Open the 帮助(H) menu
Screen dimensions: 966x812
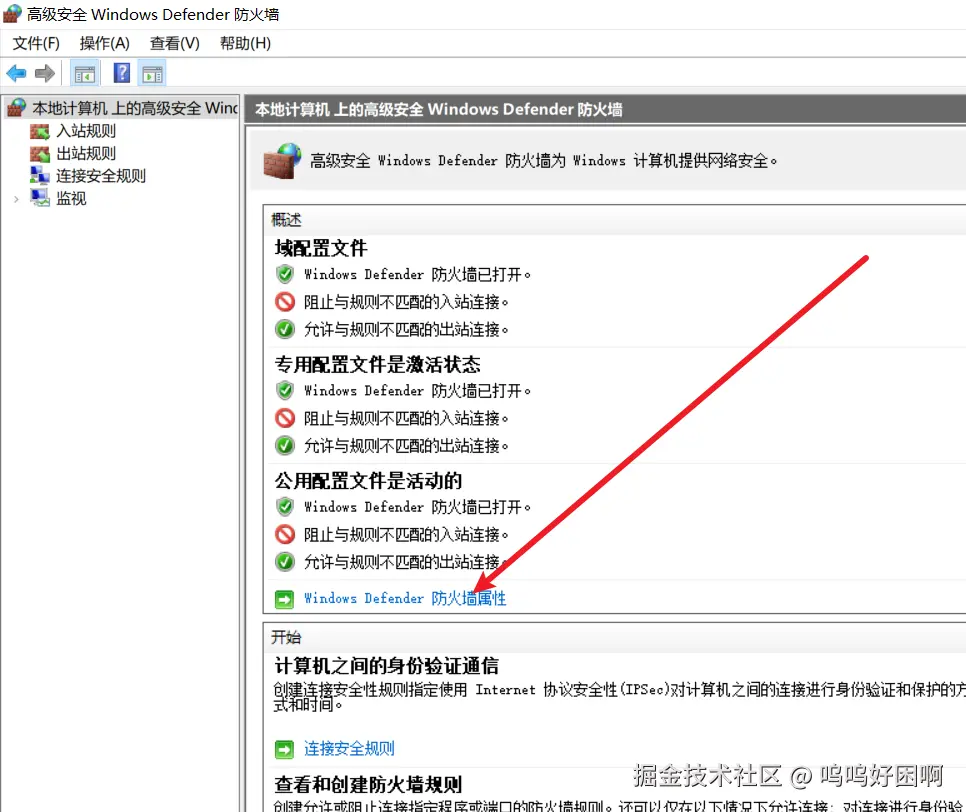tap(245, 43)
